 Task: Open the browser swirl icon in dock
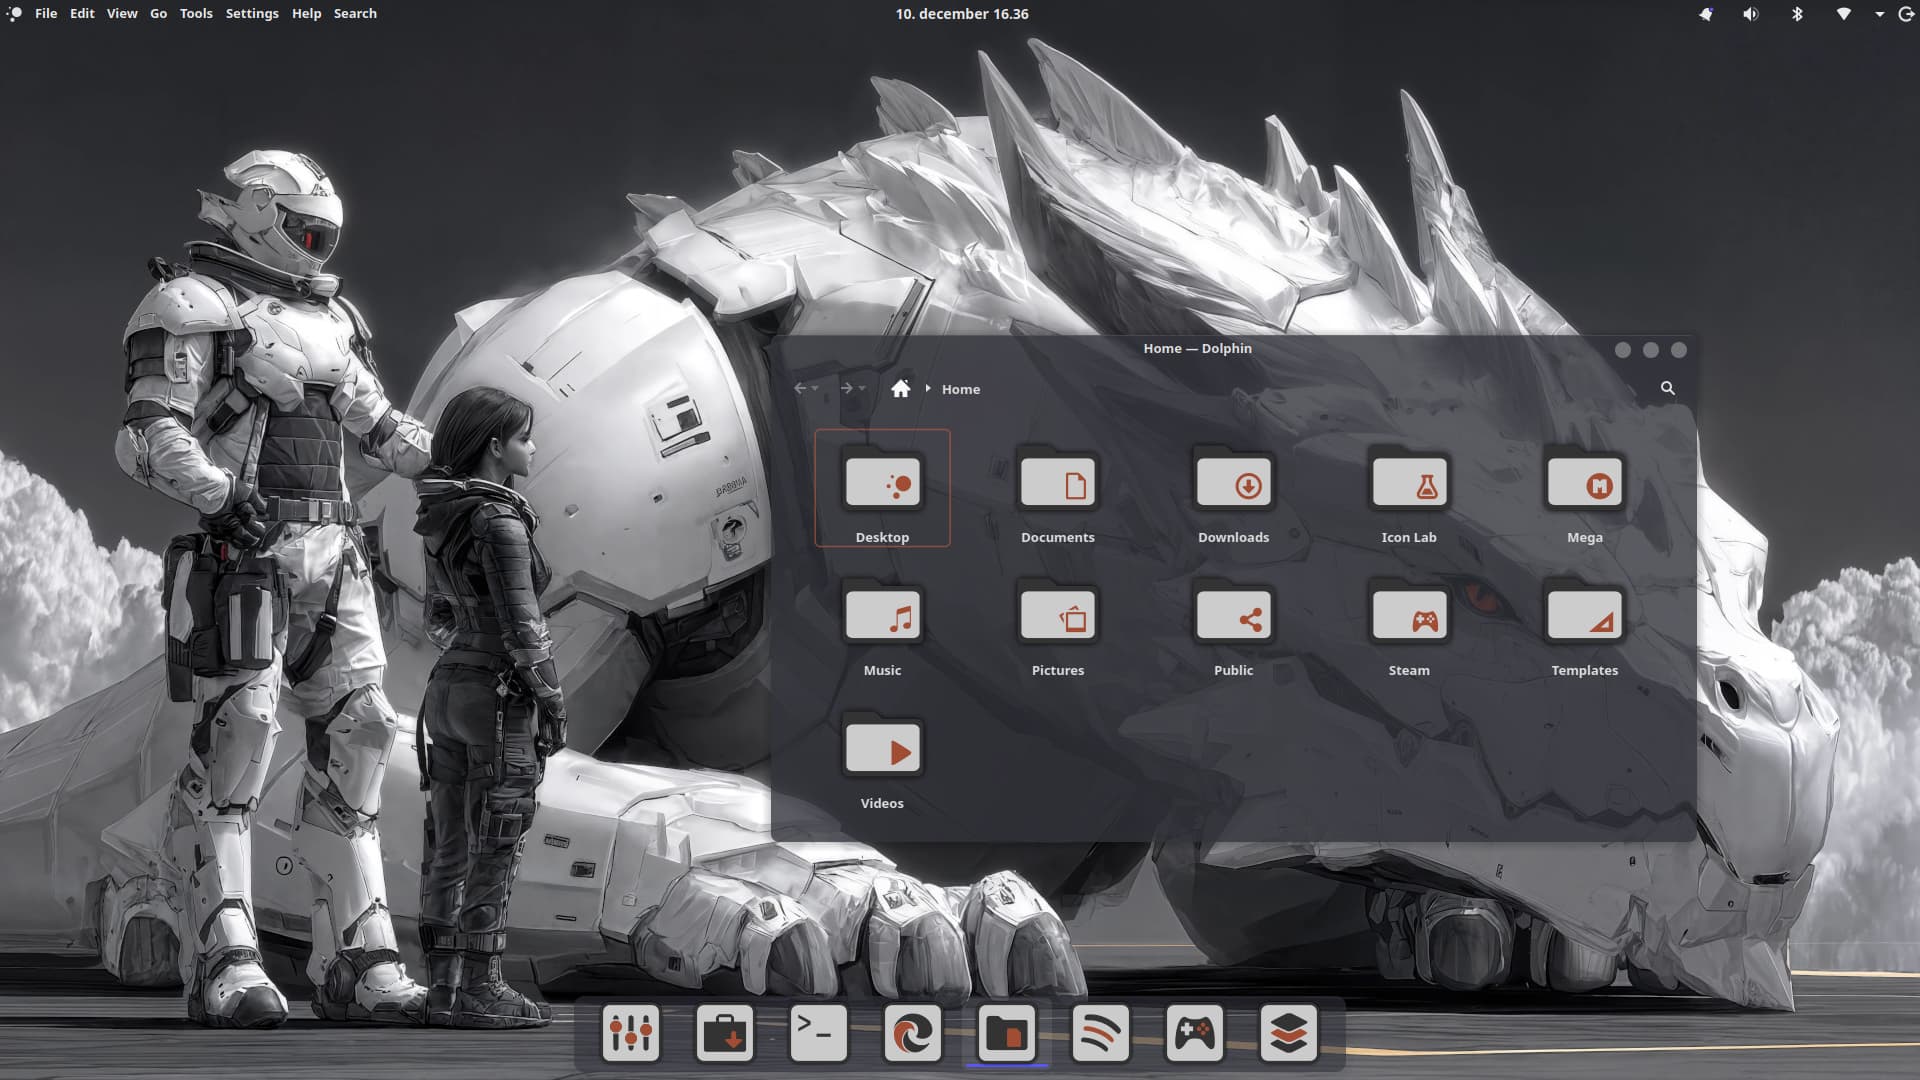click(x=912, y=1033)
